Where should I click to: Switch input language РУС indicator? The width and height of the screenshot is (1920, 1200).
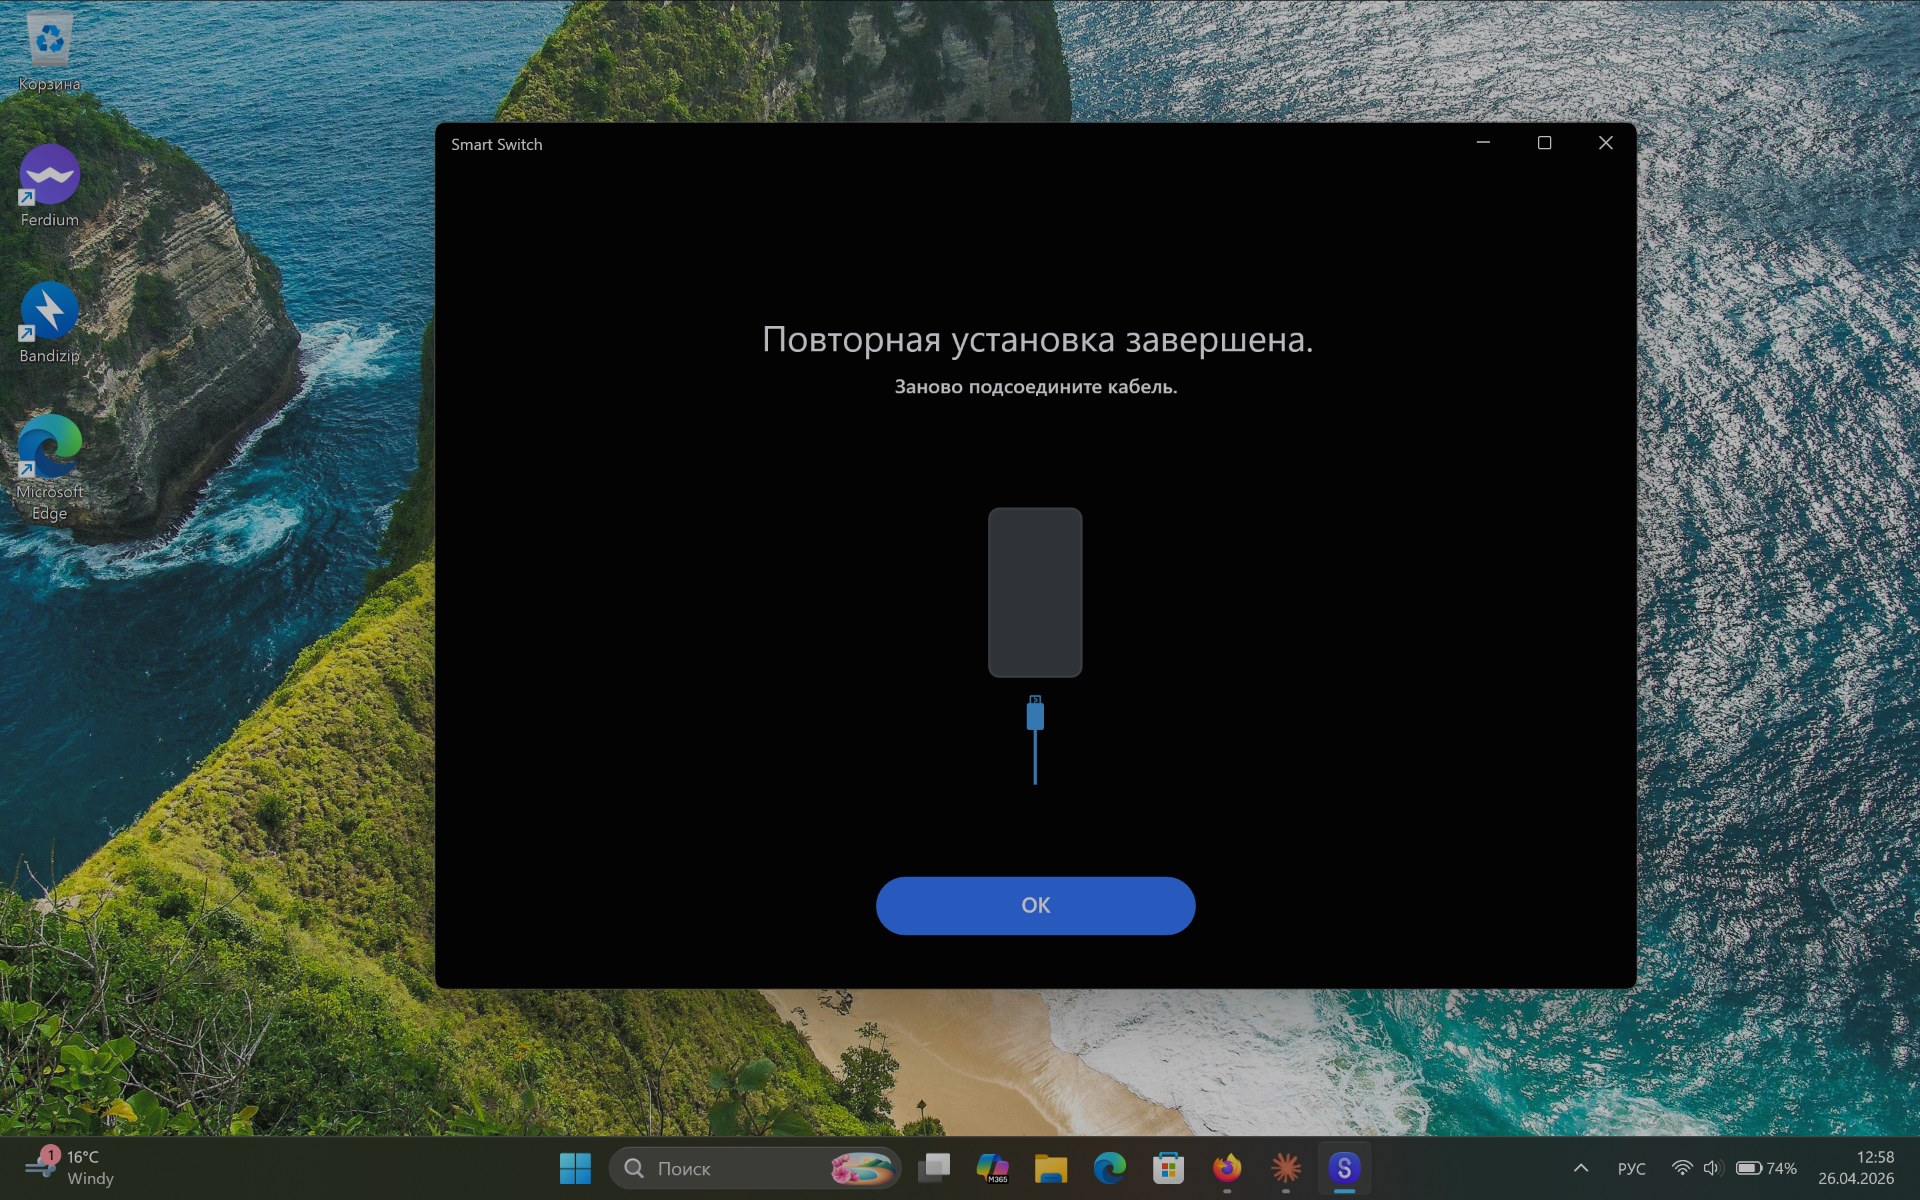point(1631,1168)
